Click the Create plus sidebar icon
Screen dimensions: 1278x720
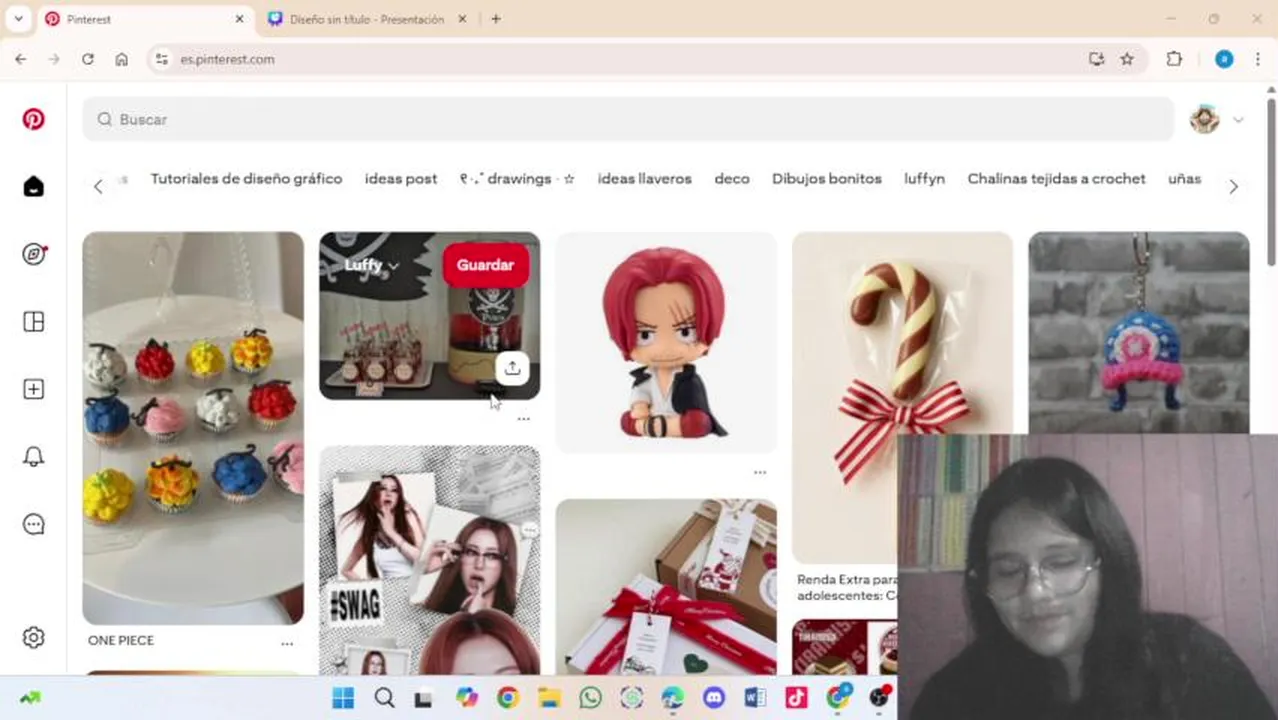click(x=33, y=389)
